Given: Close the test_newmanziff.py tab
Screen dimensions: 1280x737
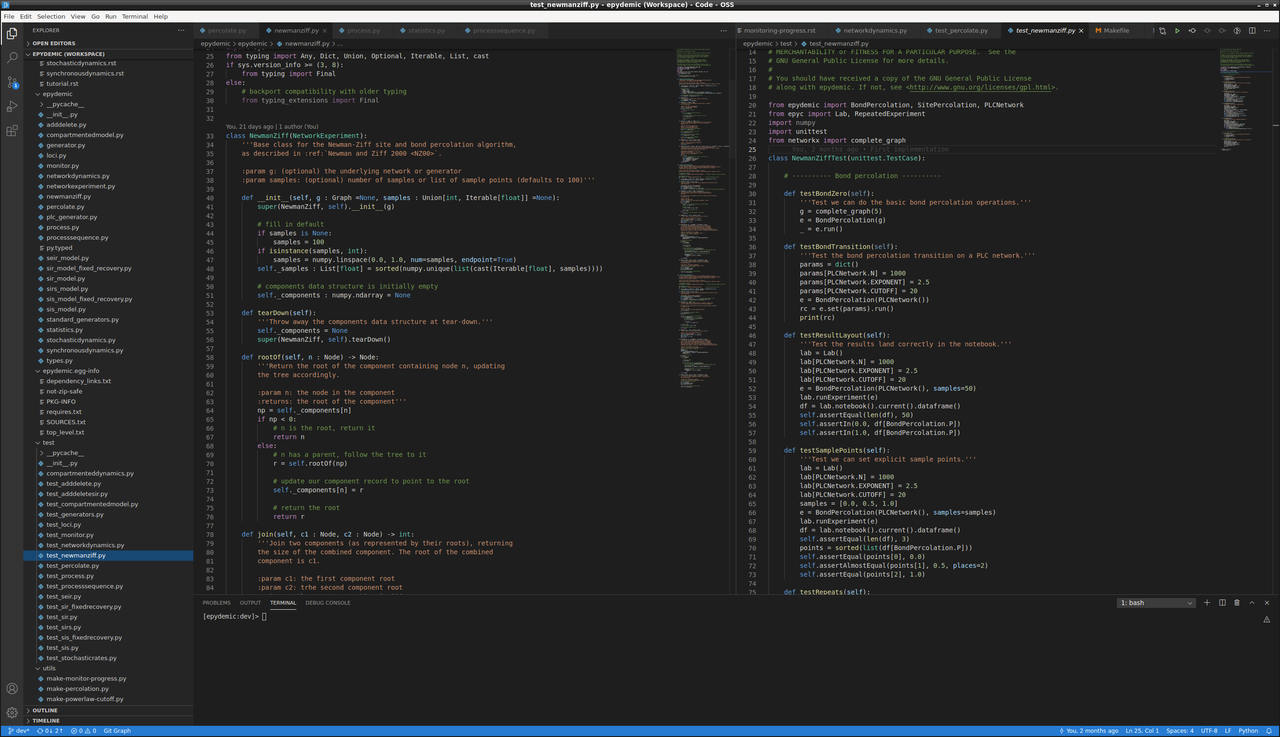Looking at the screenshot, I should tap(1083, 31).
